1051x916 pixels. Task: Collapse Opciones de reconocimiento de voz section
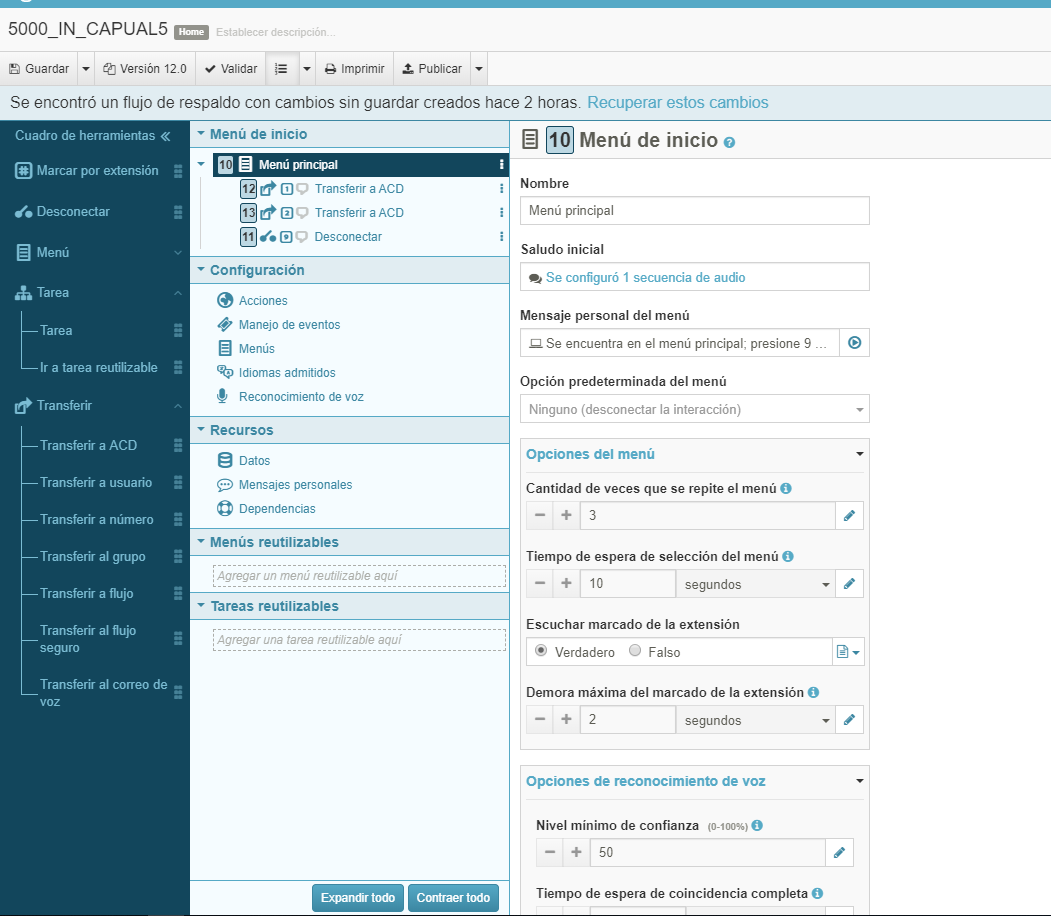pos(859,781)
